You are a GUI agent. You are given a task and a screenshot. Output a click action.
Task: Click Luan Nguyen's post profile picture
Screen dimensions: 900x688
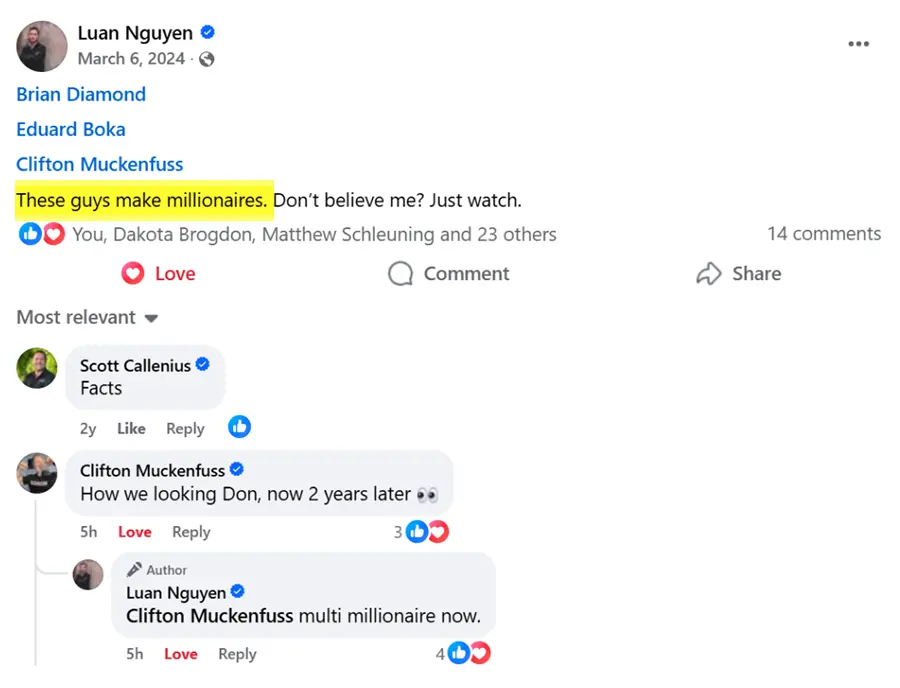pos(42,46)
